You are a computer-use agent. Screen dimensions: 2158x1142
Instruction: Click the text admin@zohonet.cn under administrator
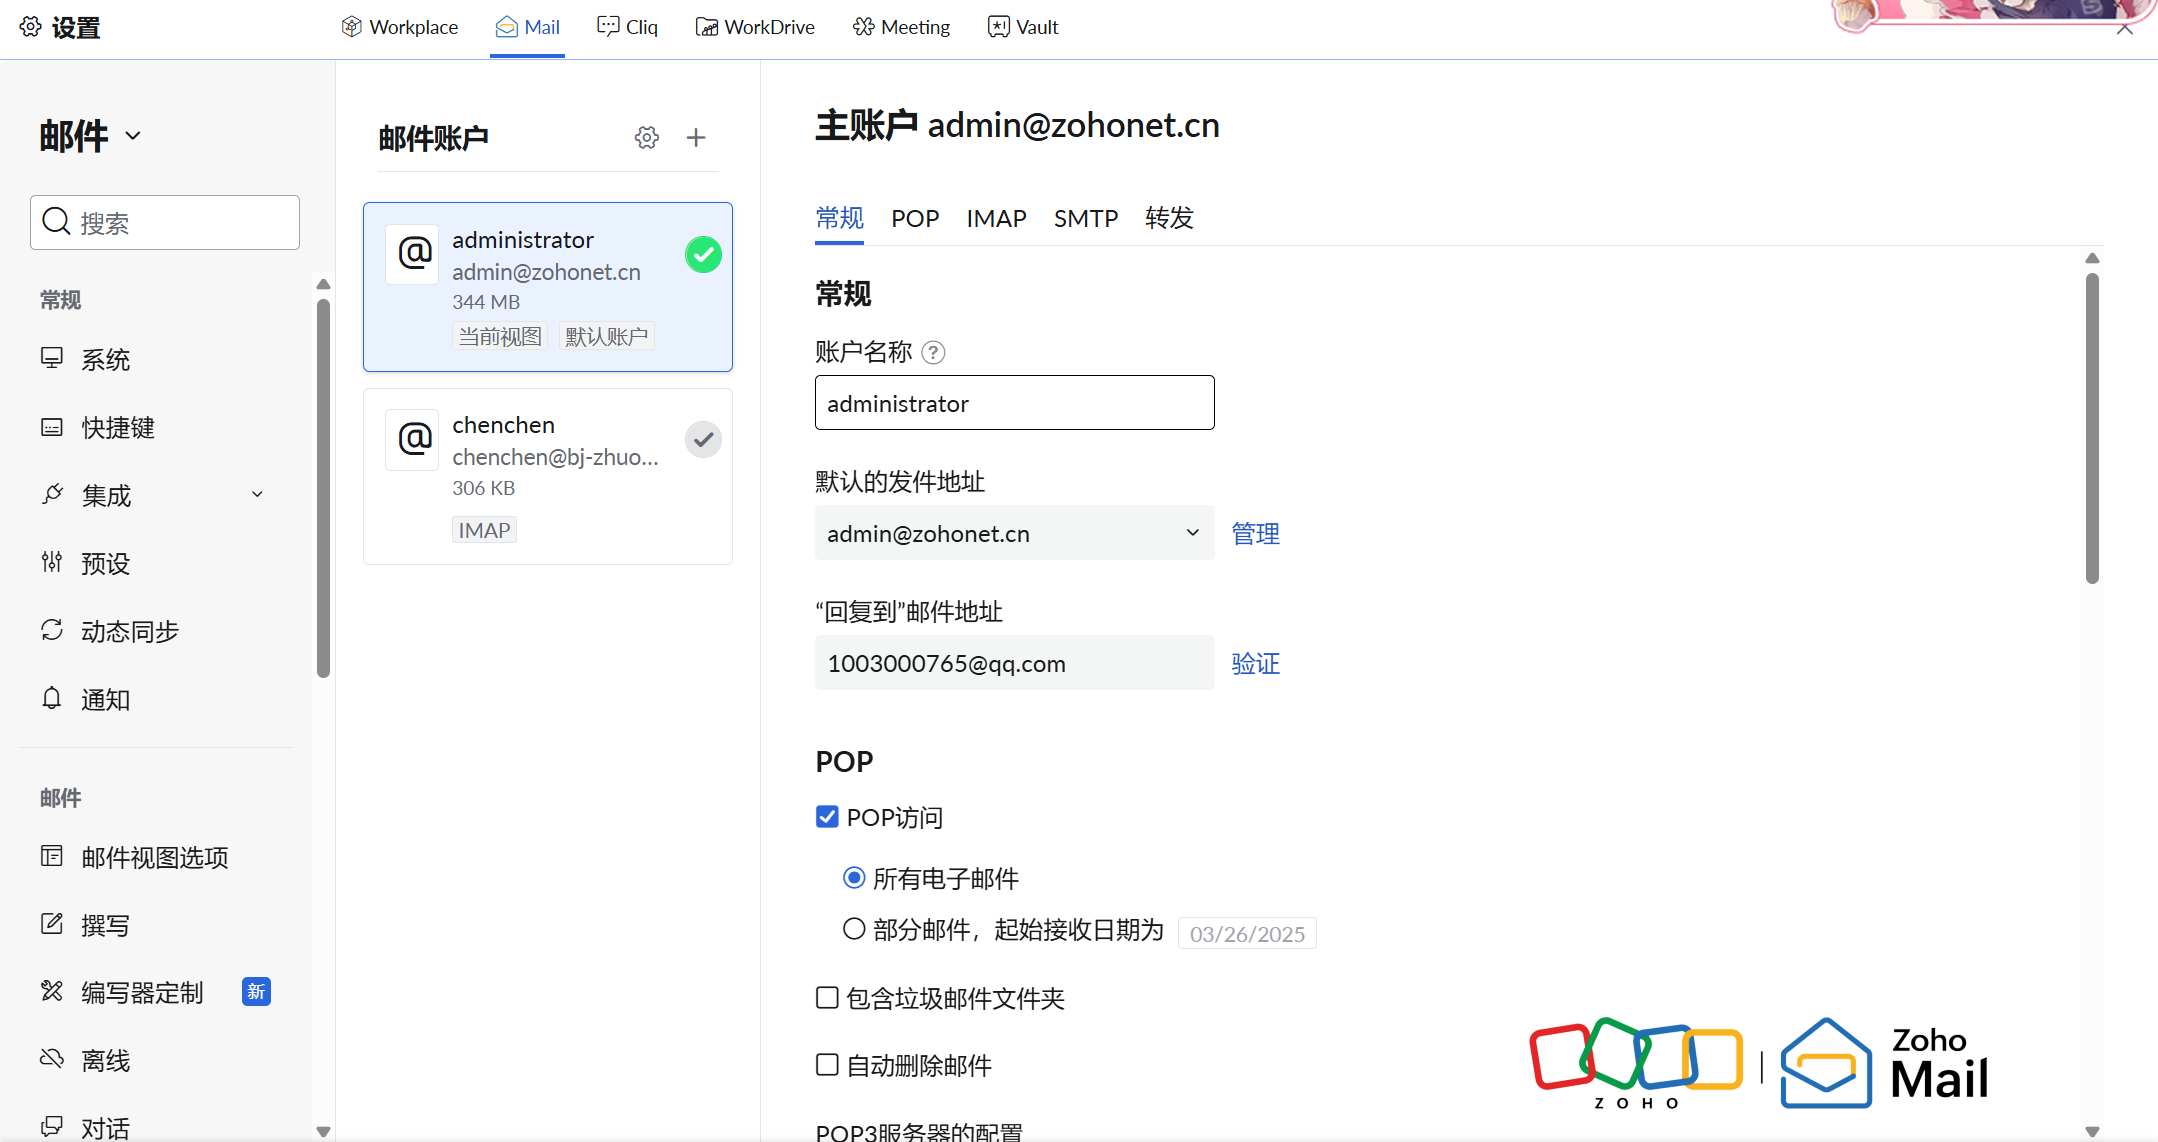pyautogui.click(x=546, y=272)
